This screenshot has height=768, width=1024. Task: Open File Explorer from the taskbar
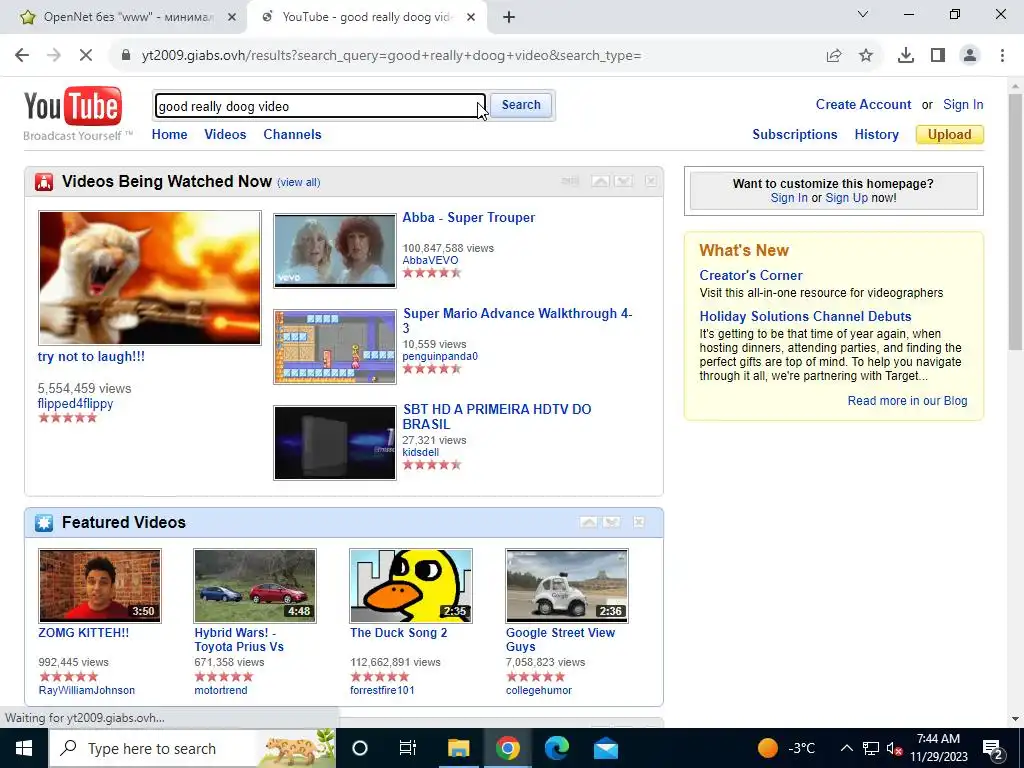tap(458, 748)
